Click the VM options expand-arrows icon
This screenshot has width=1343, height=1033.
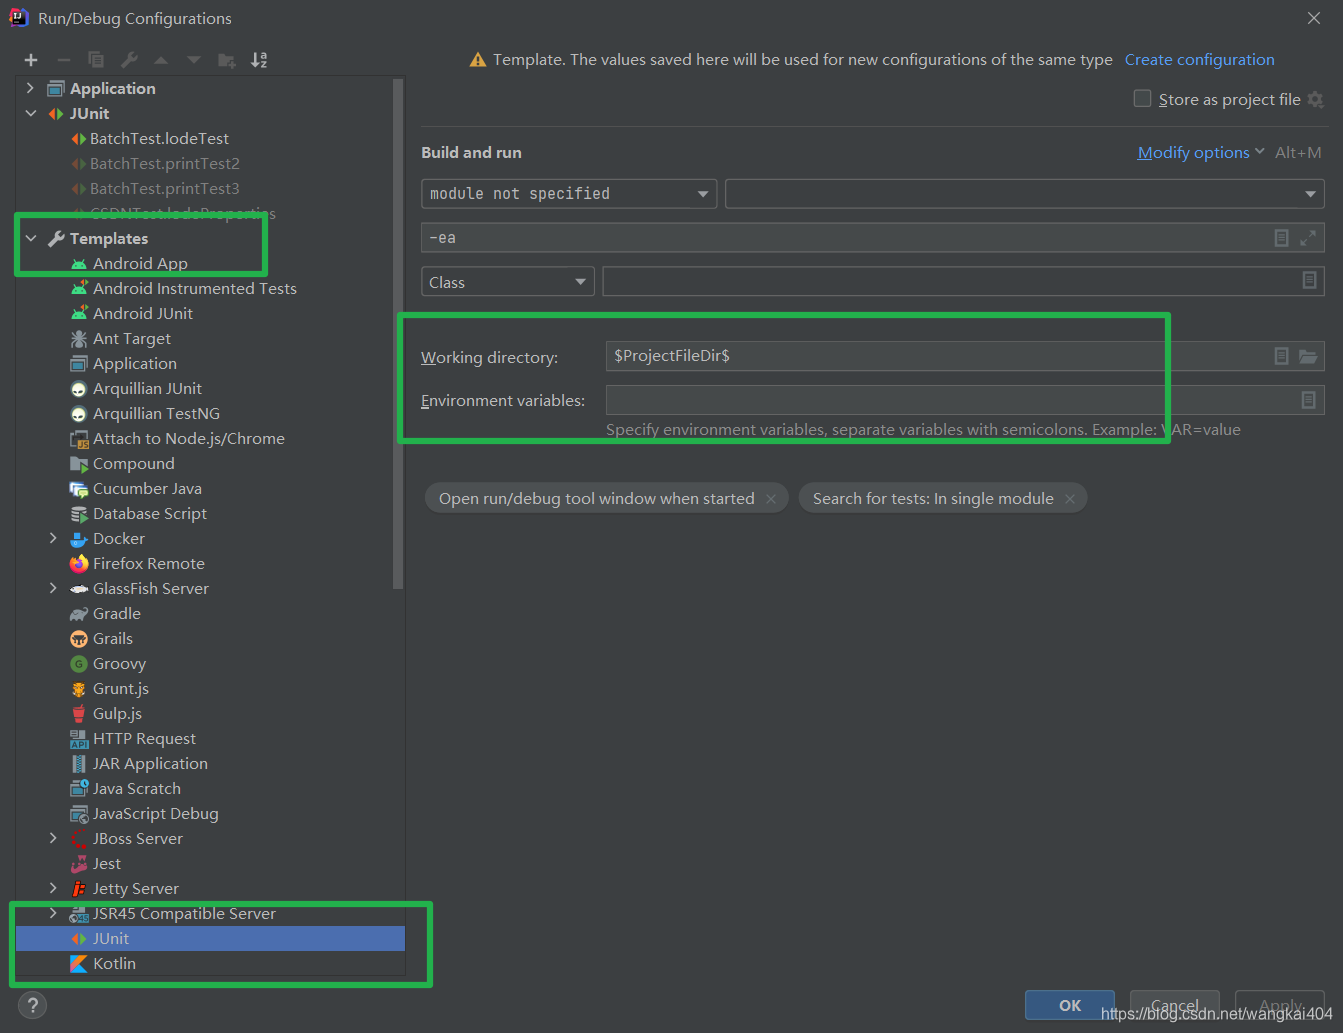[x=1308, y=238]
